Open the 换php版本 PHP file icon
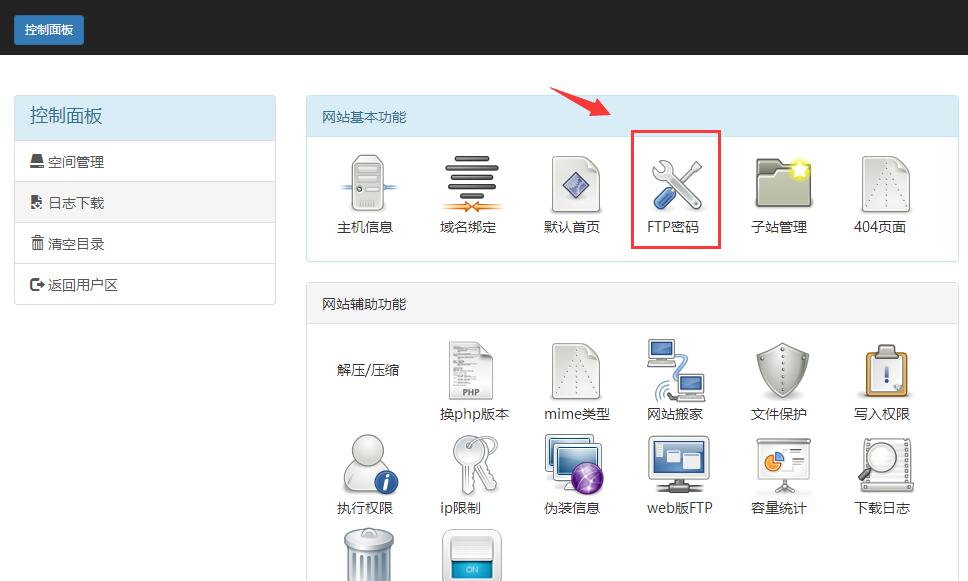968x581 pixels. [470, 370]
